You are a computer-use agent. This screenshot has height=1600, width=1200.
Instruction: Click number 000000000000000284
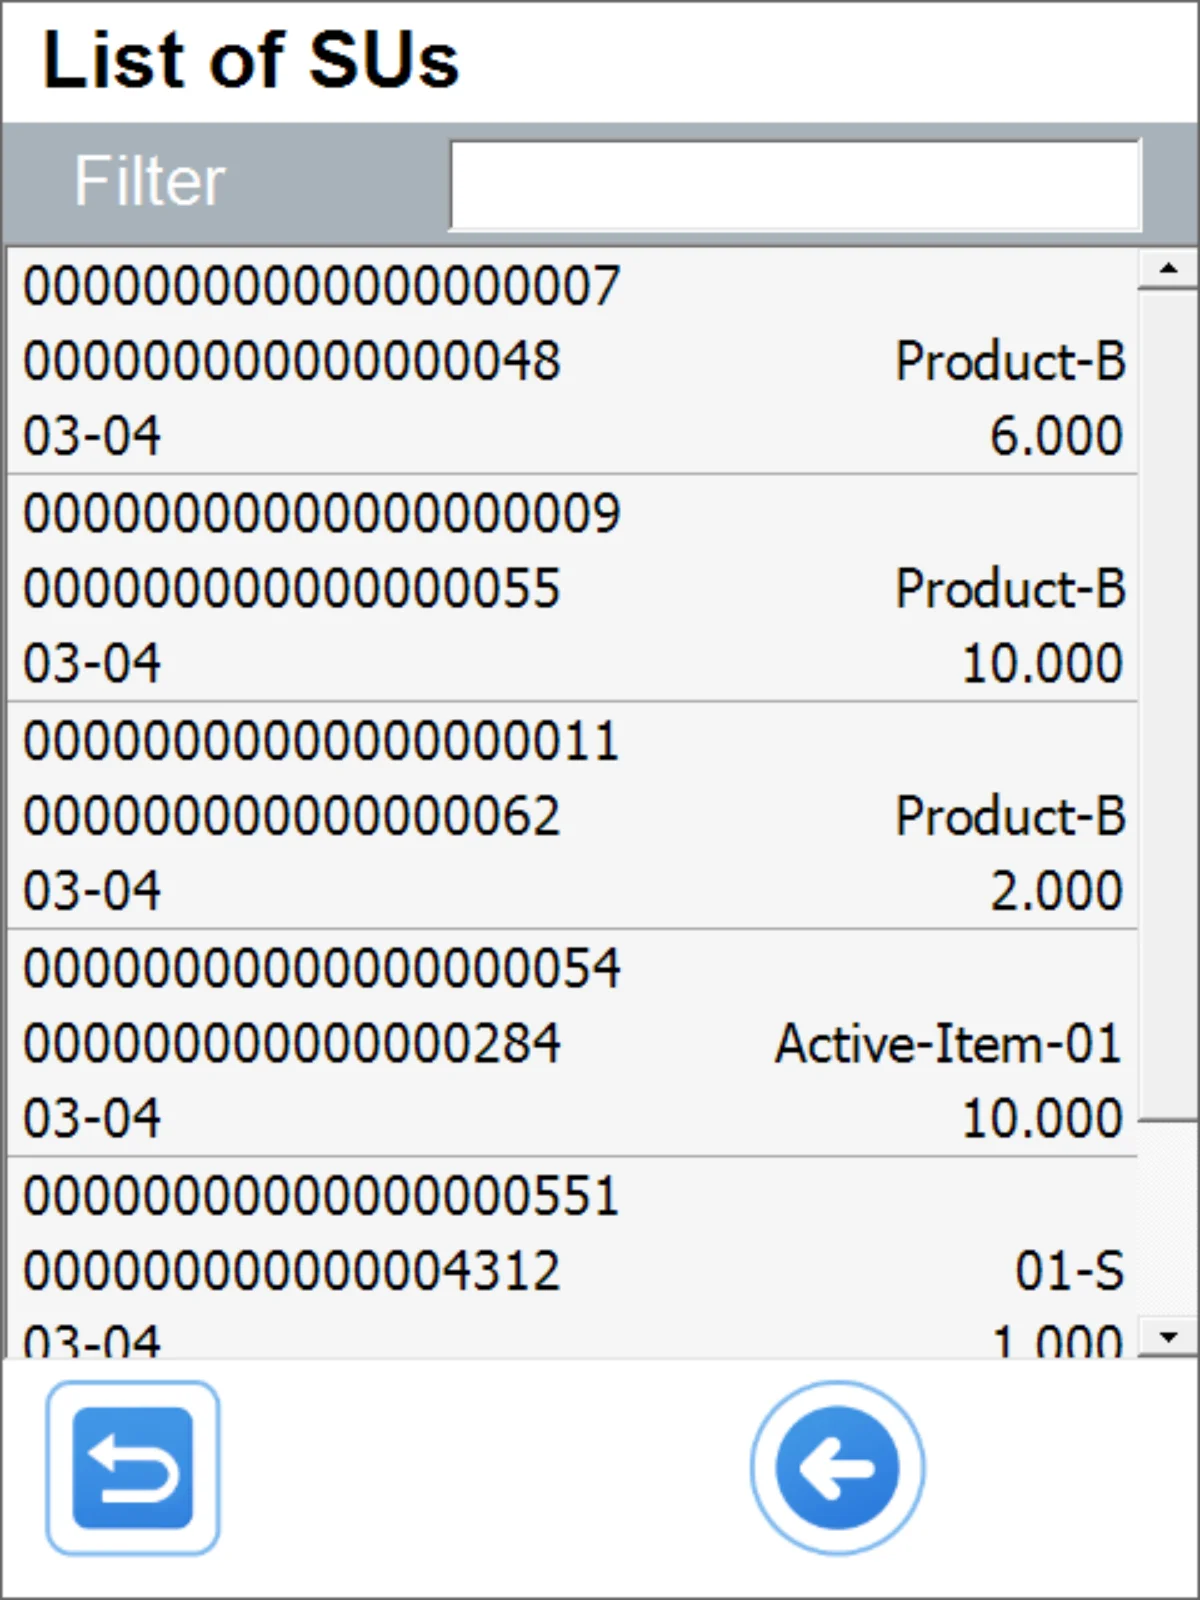[292, 1044]
